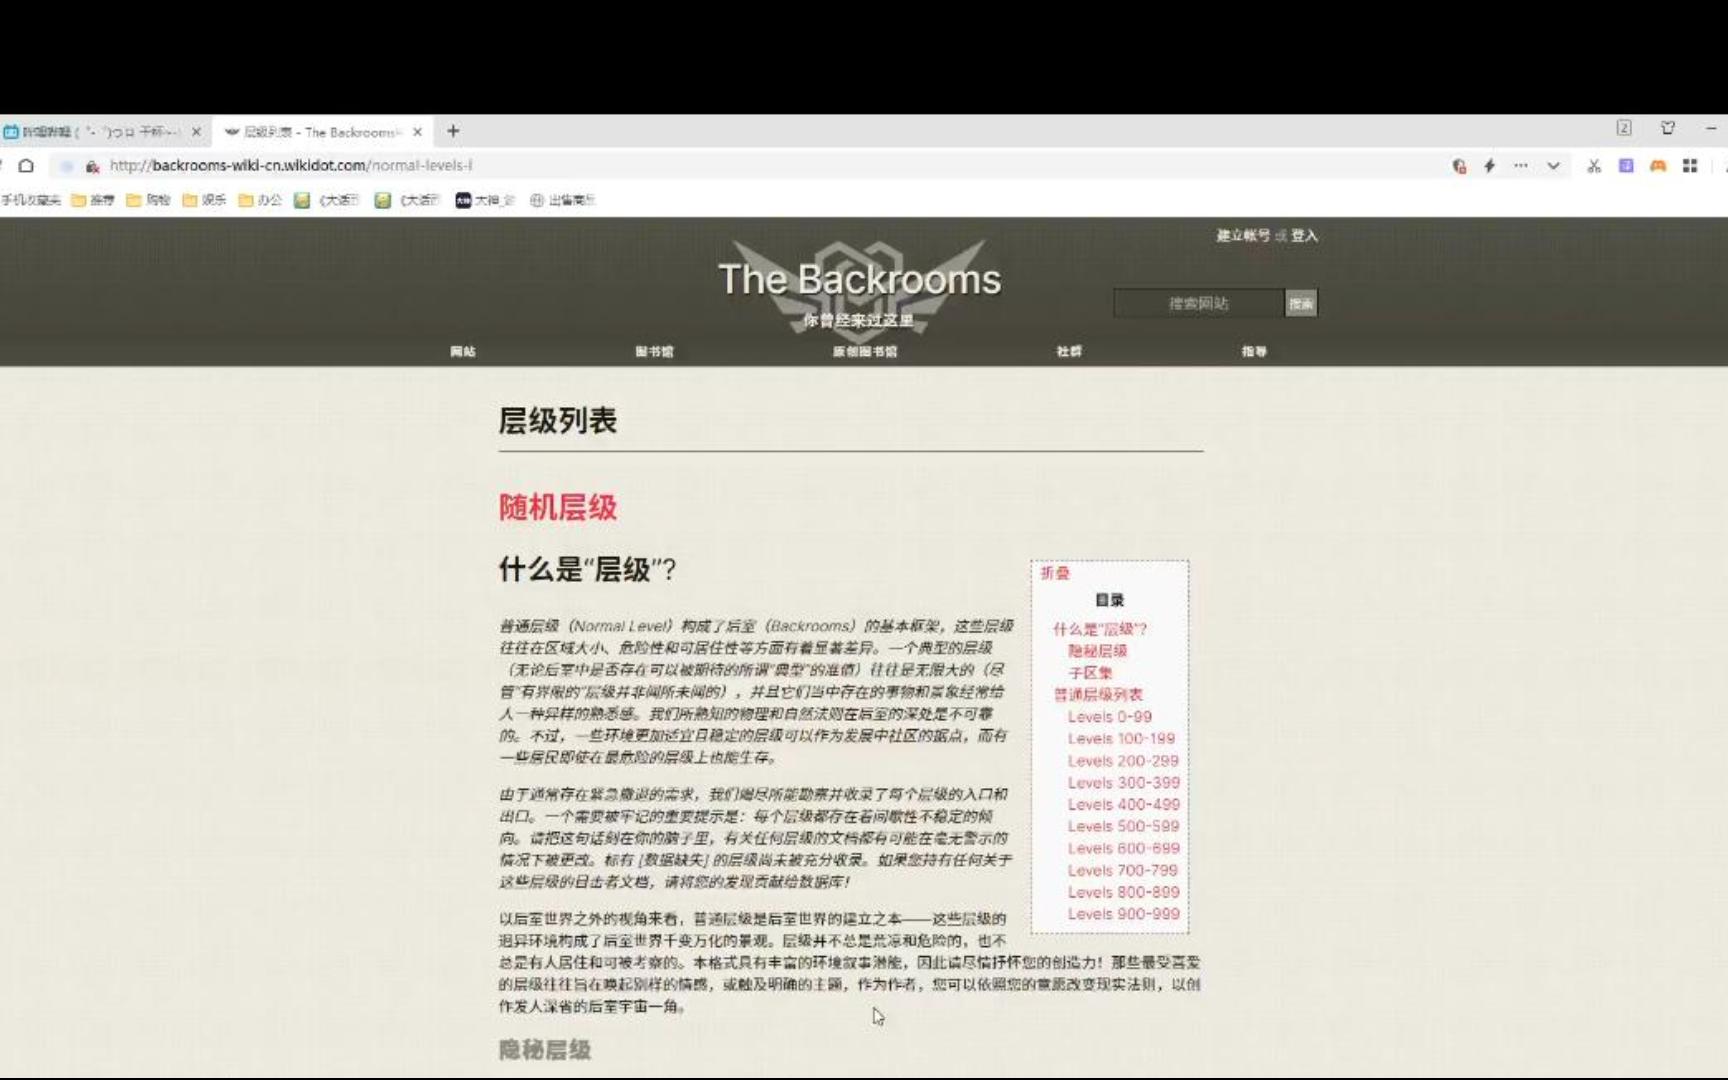Click the 什么是"层级"? section heading

(588, 570)
